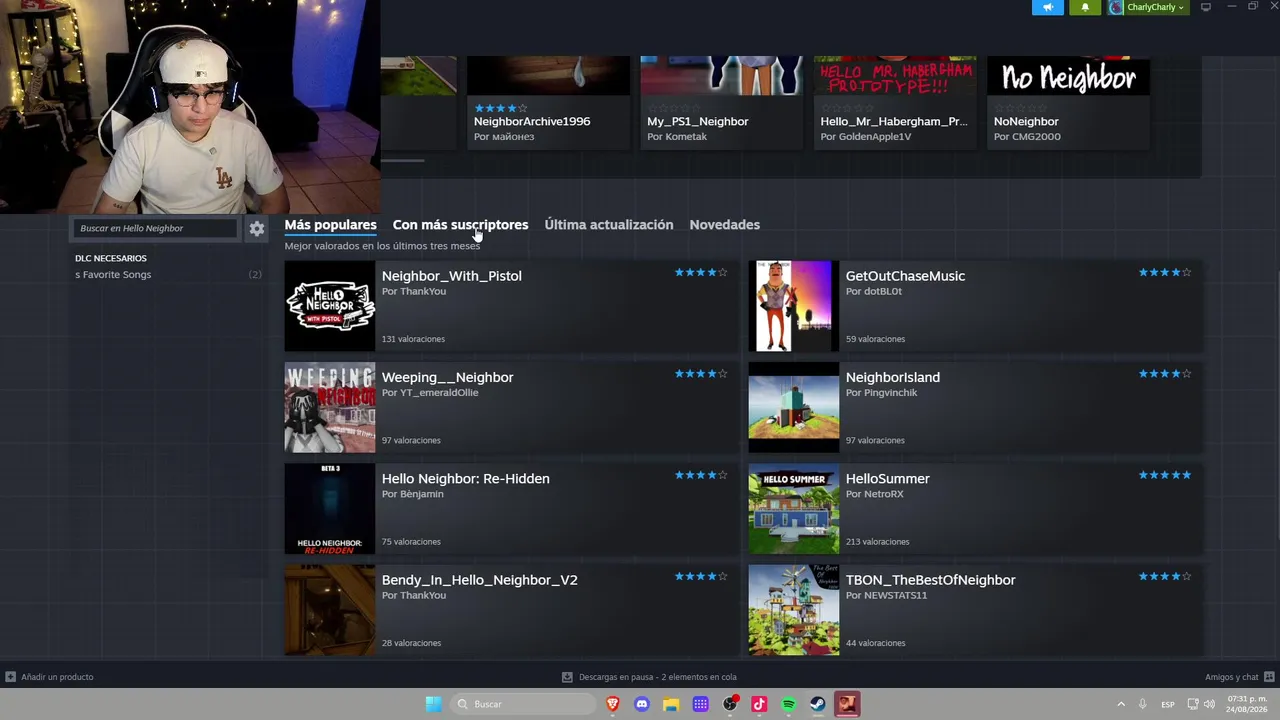The width and height of the screenshot is (1280, 720).
Task: Open the downloads icon in status bar
Action: point(567,677)
